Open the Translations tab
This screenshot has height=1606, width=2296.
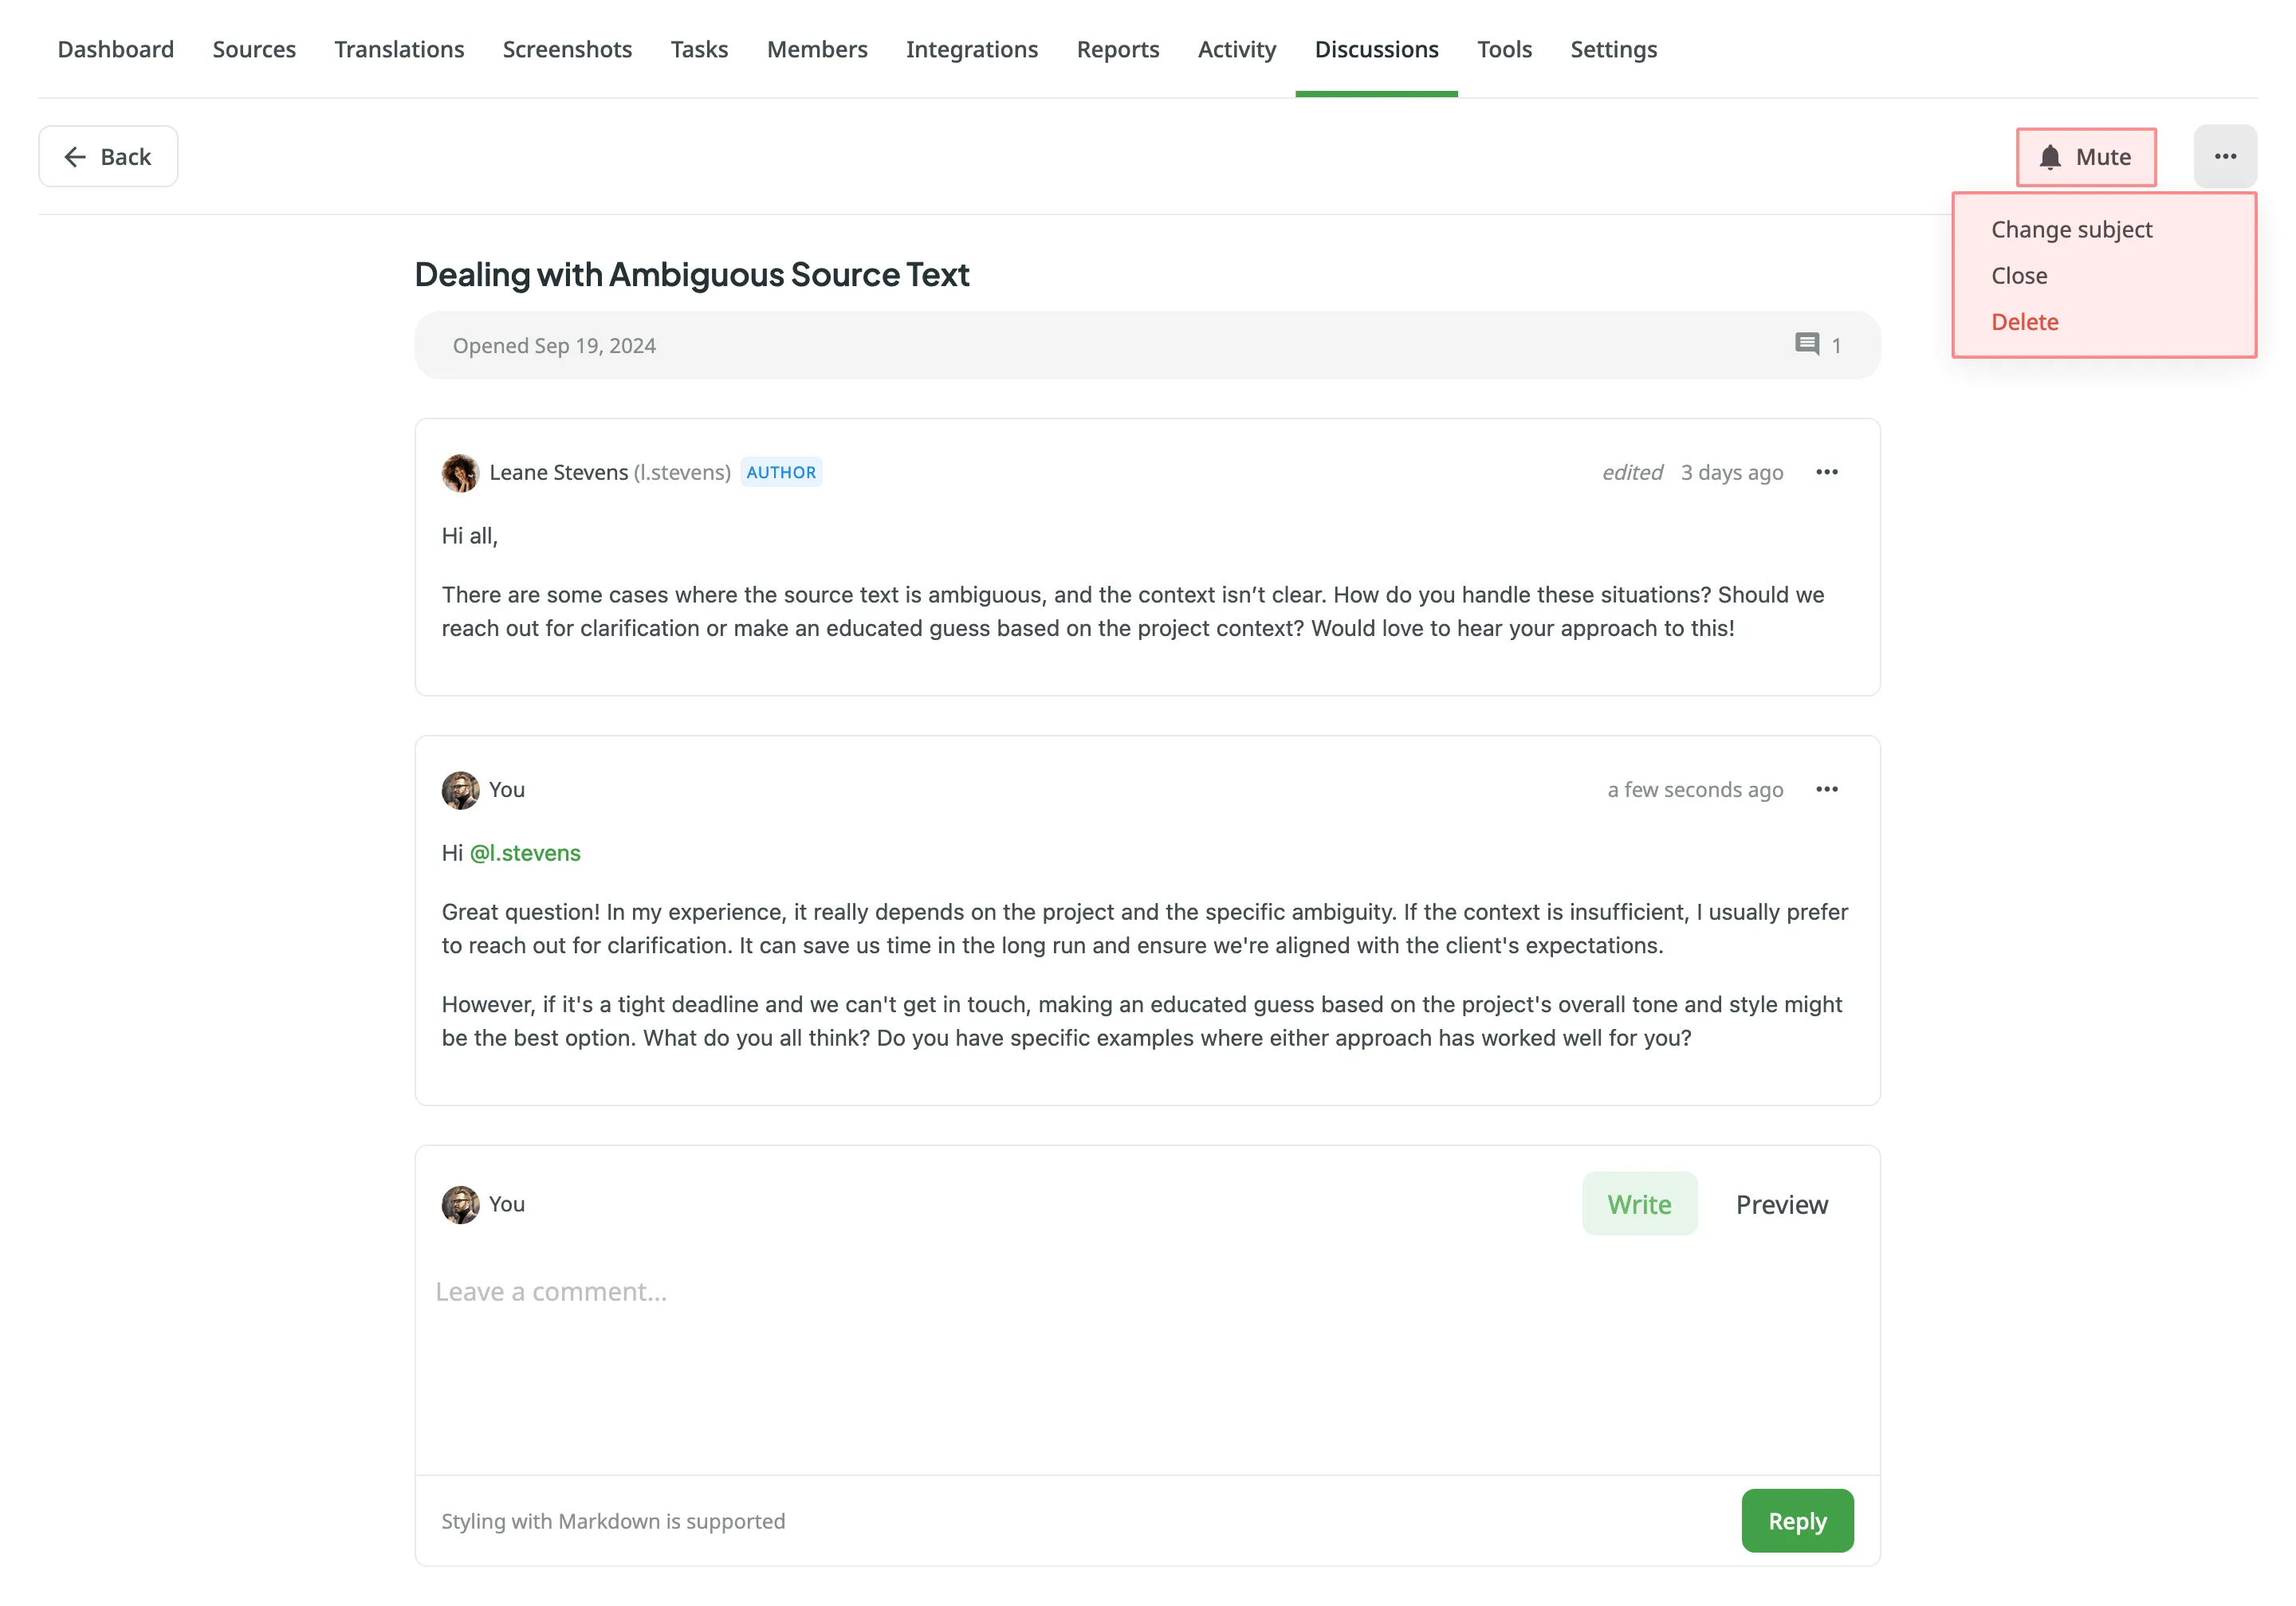398,49
